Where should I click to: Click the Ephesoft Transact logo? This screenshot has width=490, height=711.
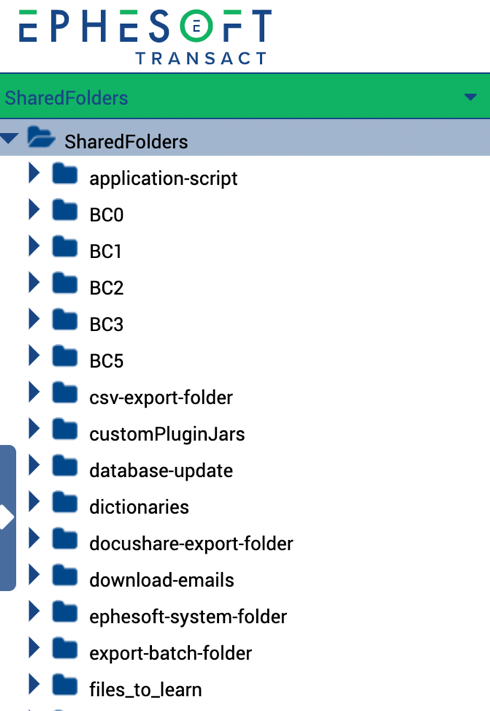click(146, 37)
